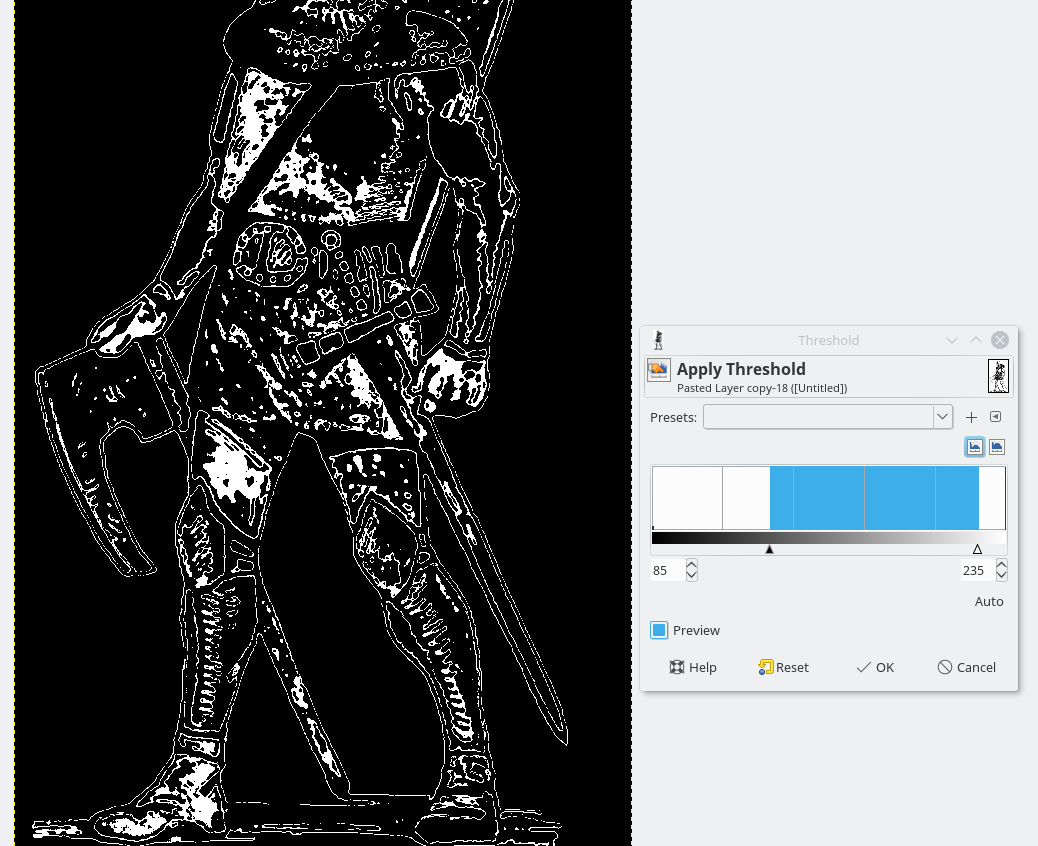Increase the high threshold value

pos(1002,565)
